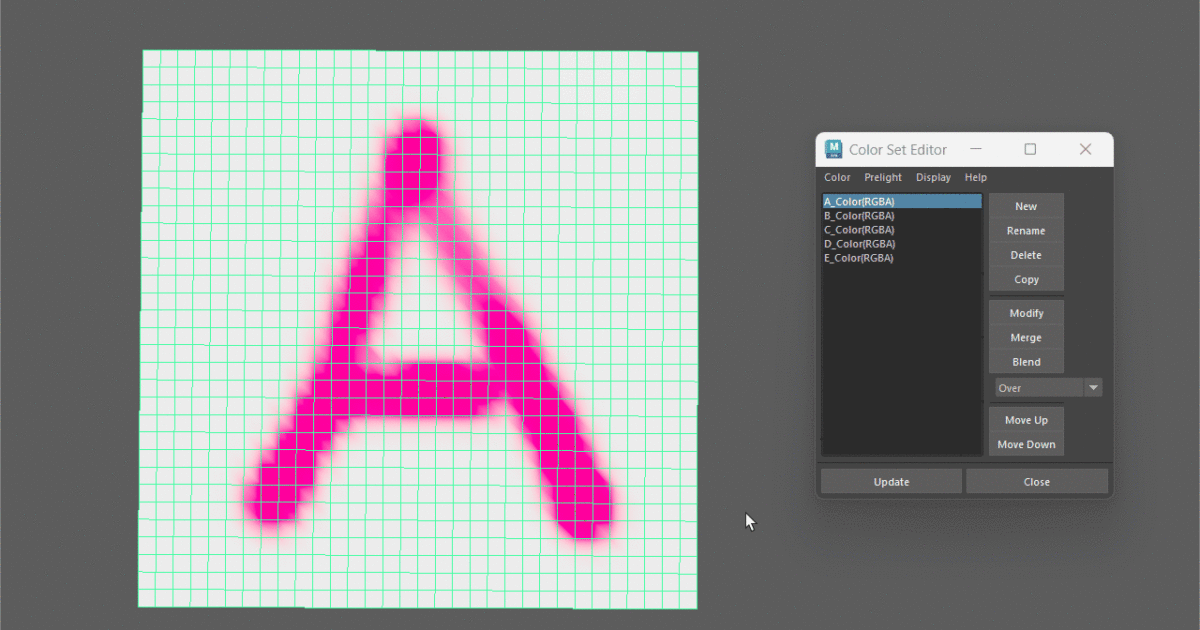The image size is (1200, 630).
Task: Maximize the Color Set Editor window
Action: (x=1030, y=150)
